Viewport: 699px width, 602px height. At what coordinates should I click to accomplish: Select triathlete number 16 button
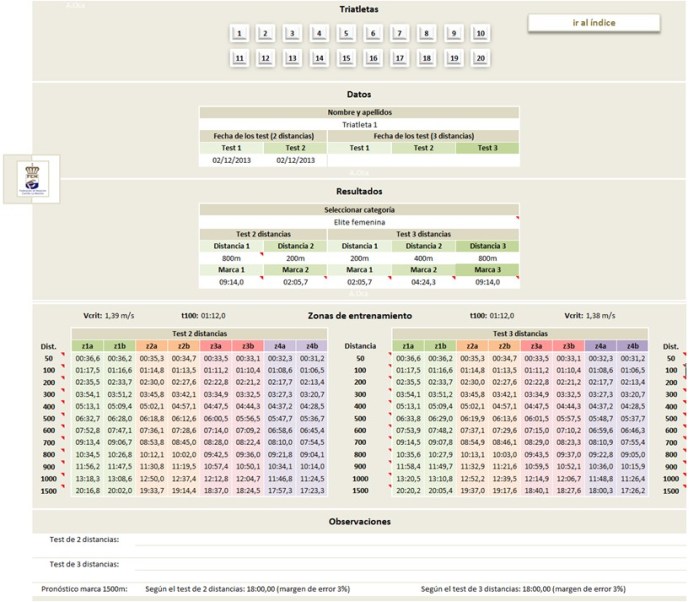[372, 58]
